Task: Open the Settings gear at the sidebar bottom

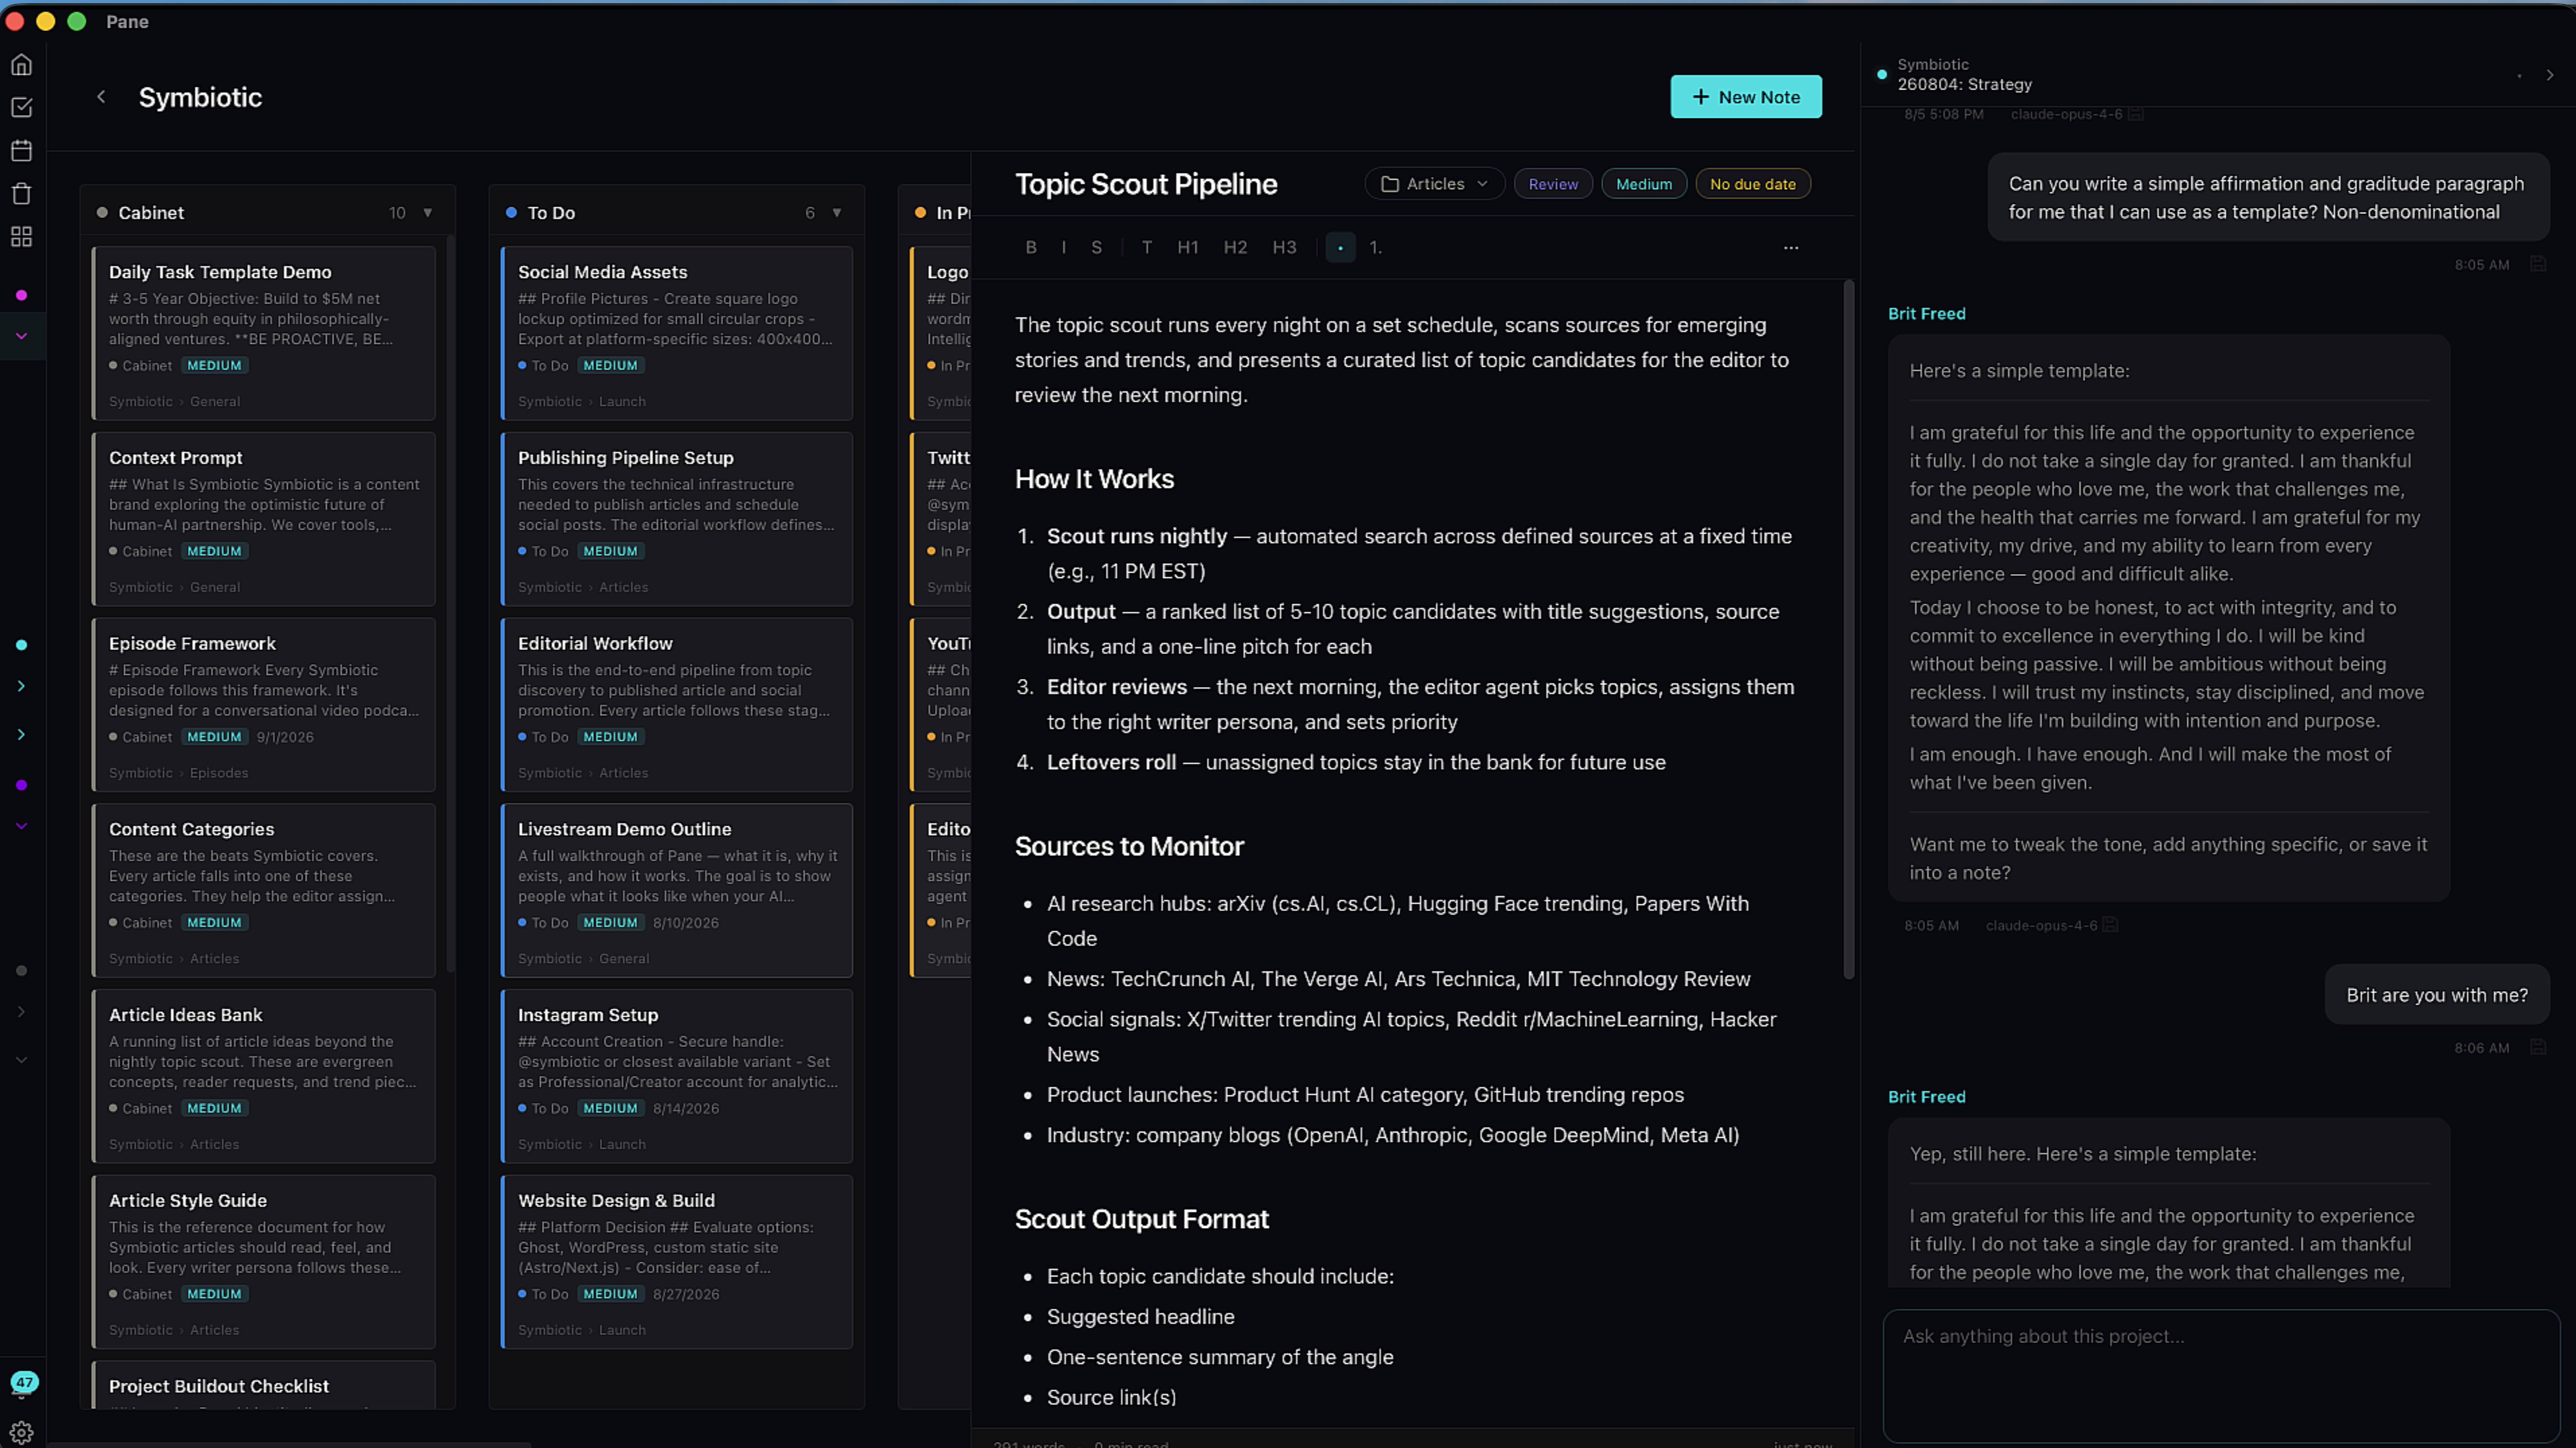Action: tap(21, 1432)
